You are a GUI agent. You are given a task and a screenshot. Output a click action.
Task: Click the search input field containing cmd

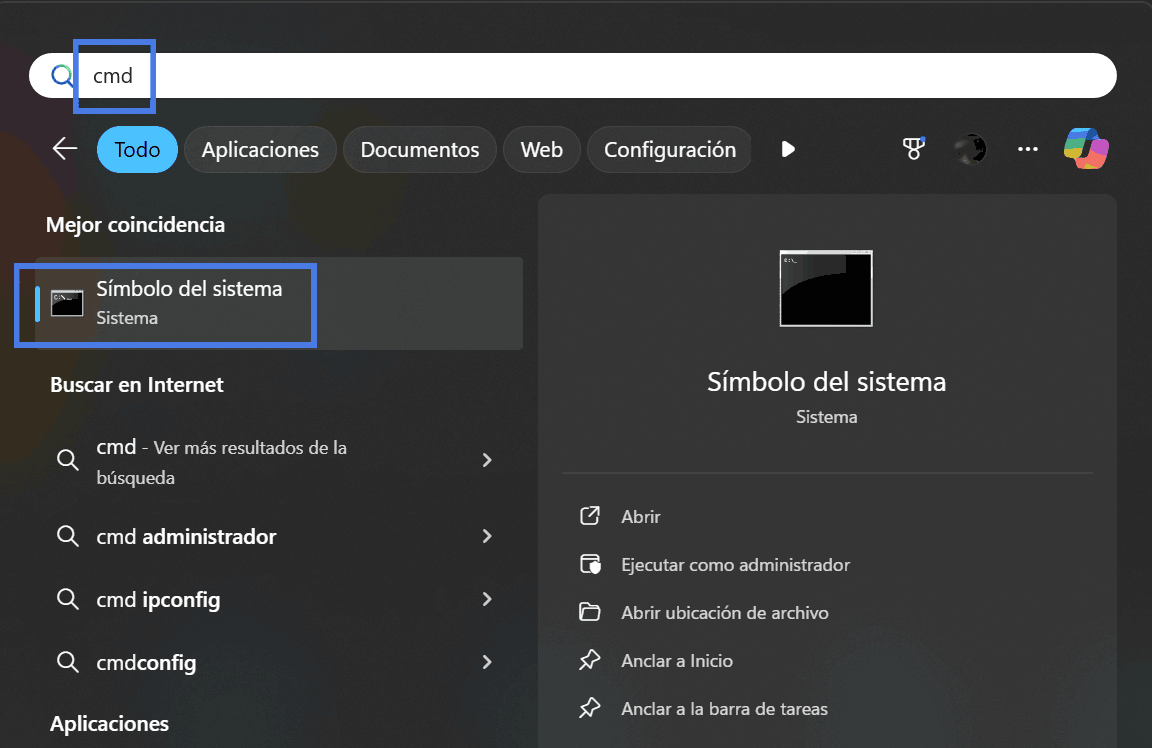(x=572, y=75)
